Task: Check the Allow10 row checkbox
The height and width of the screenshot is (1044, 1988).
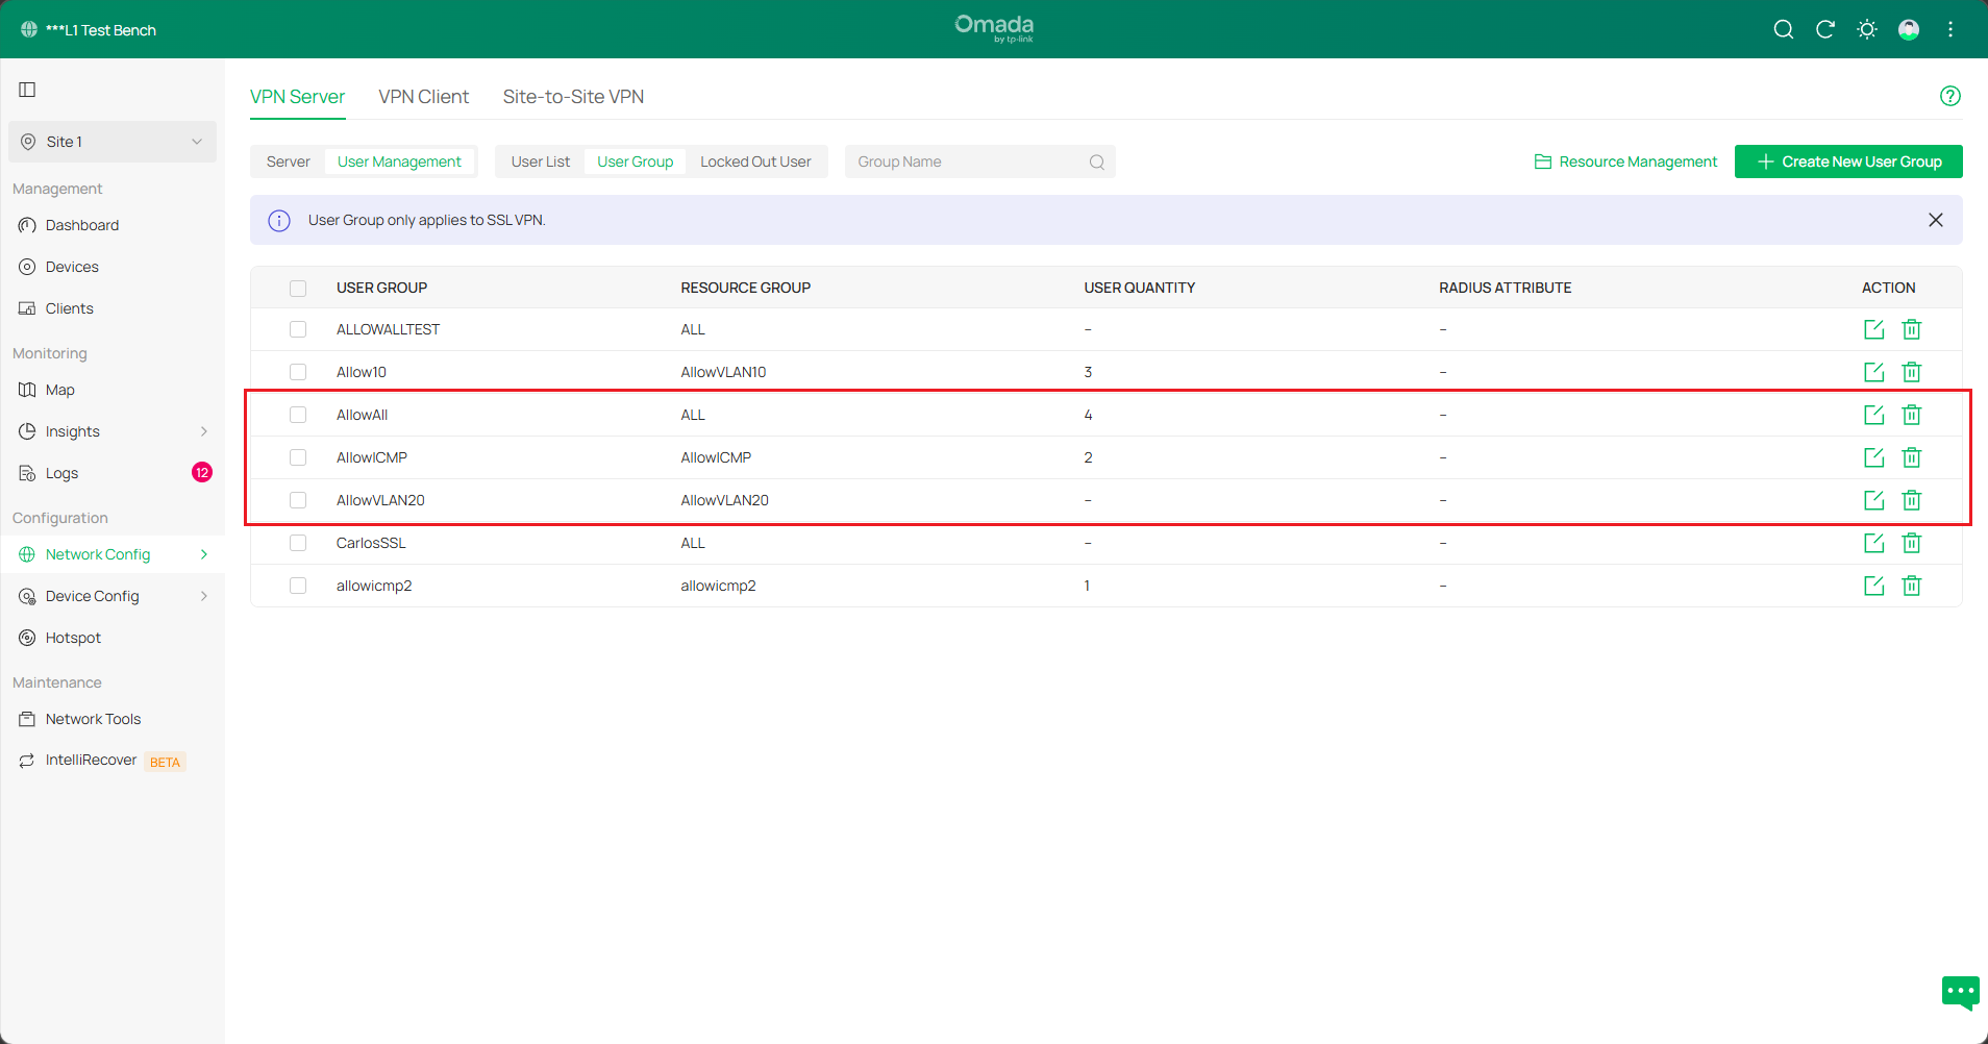Action: pos(298,372)
